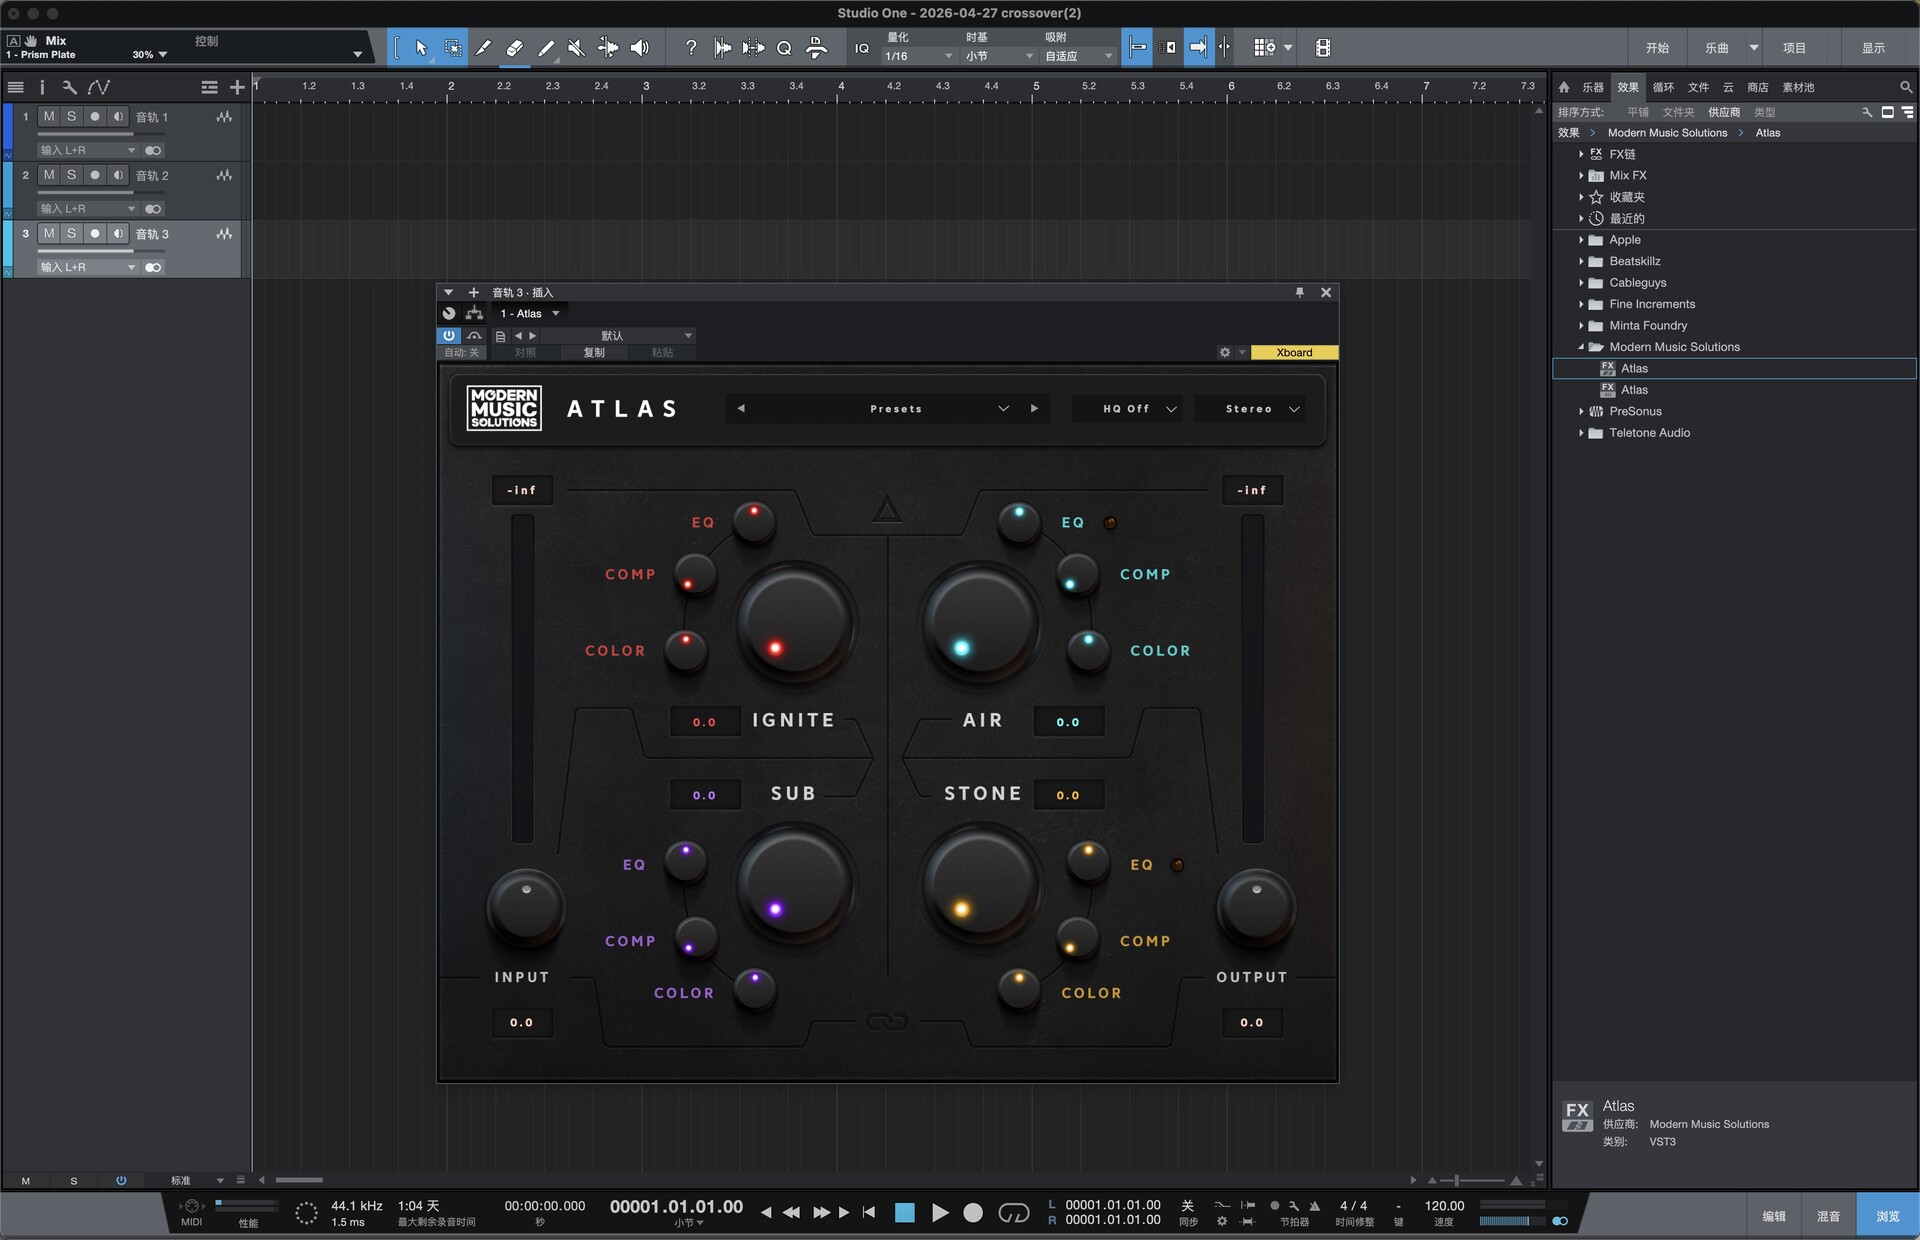Viewport: 1920px width, 1240px height.
Task: Select the Range tool
Action: tap(452, 47)
